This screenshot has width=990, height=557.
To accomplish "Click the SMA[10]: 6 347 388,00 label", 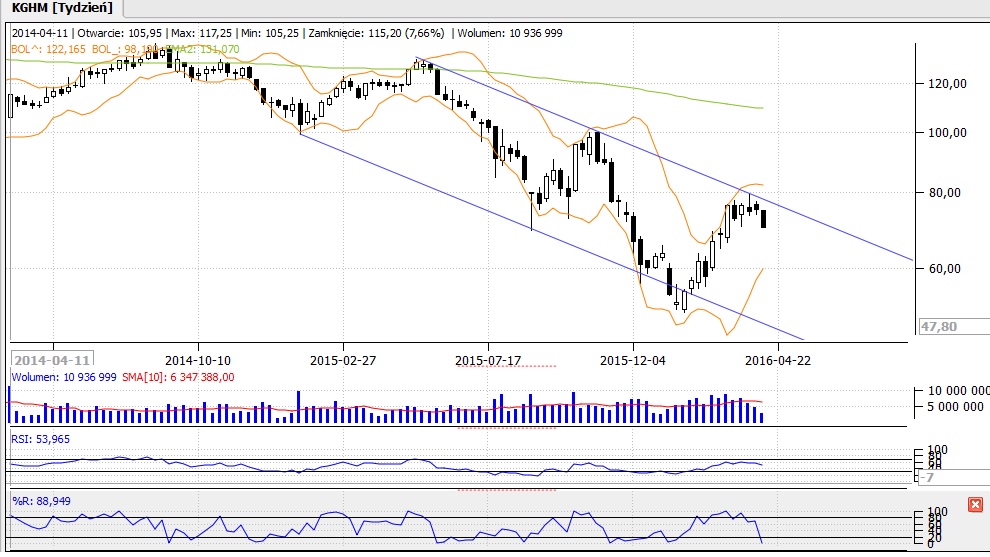I will tap(178, 377).
